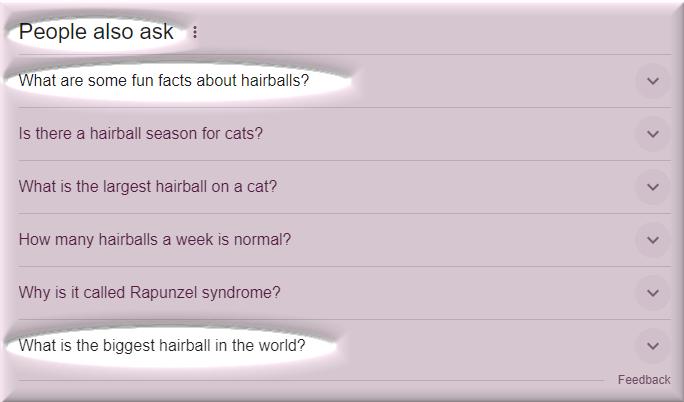This screenshot has width=684, height=402.
Task: Select the Rapunzel syndrome question text
Action: (150, 293)
